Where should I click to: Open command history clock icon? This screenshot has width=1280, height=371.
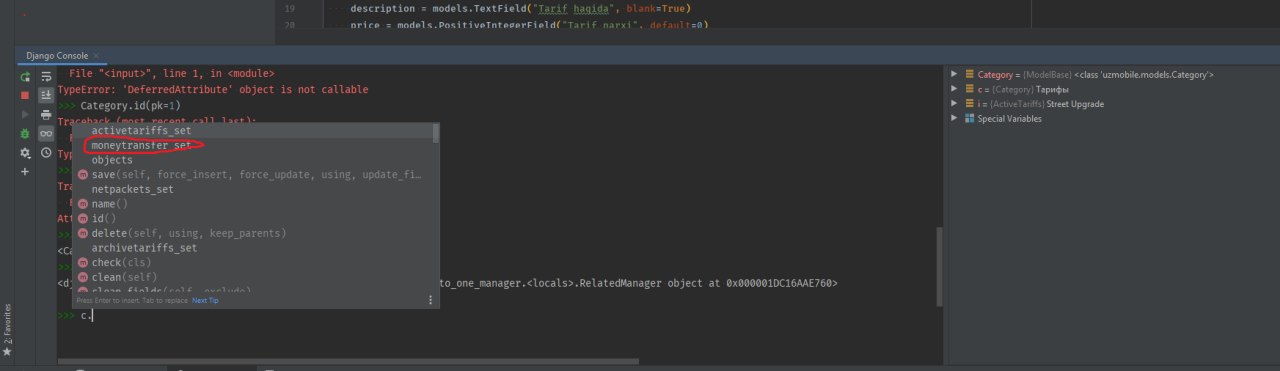click(x=46, y=153)
